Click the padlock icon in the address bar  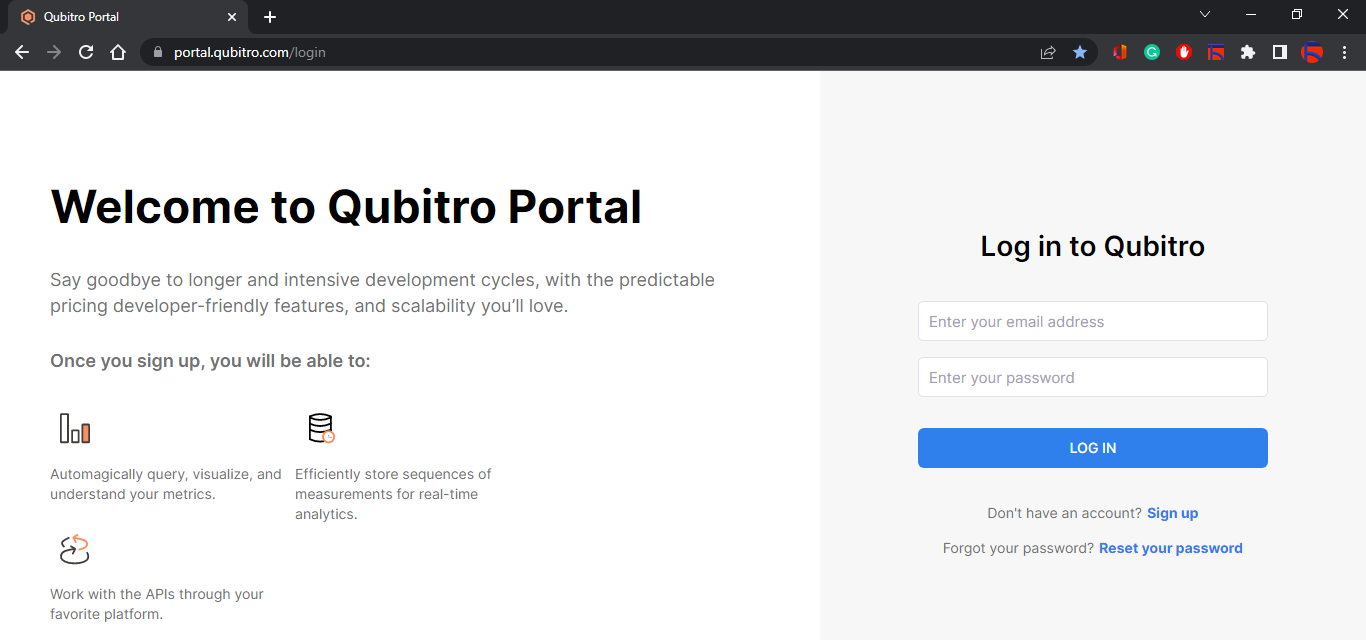pos(157,51)
